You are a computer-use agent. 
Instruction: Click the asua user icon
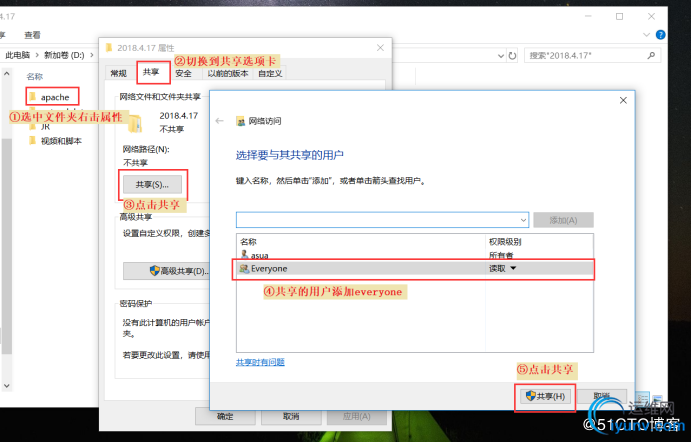pos(245,254)
